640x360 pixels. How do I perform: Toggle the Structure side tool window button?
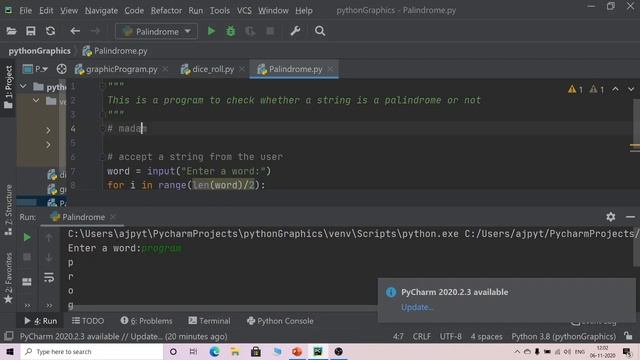(x=8, y=210)
